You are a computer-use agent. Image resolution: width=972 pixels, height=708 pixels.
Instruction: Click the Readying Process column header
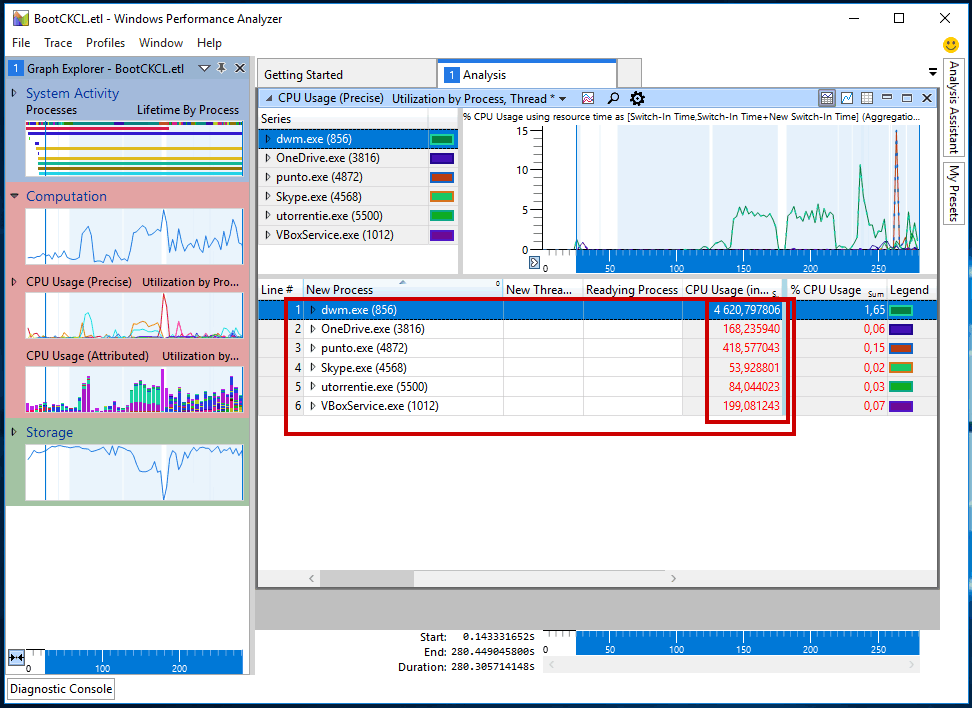coord(632,290)
